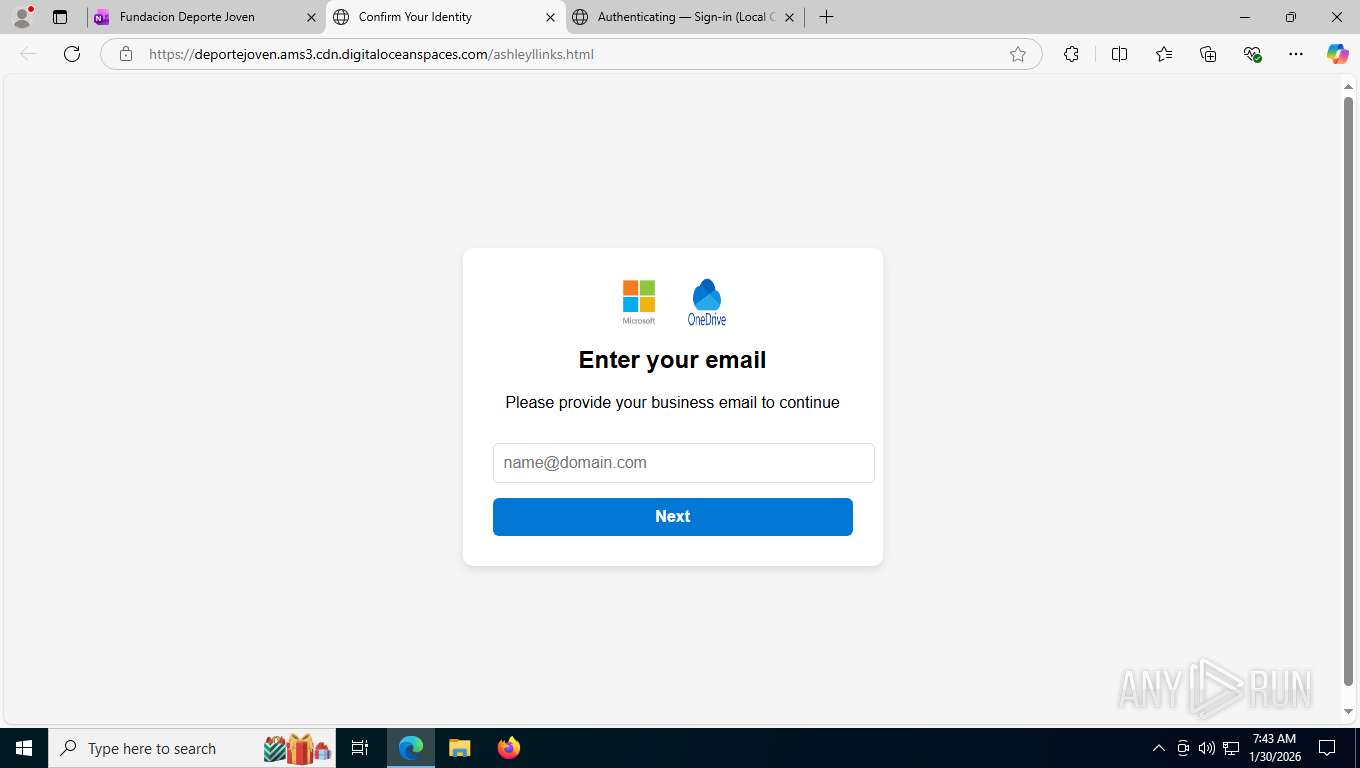Click the Microsoft logo

pyautogui.click(x=639, y=302)
